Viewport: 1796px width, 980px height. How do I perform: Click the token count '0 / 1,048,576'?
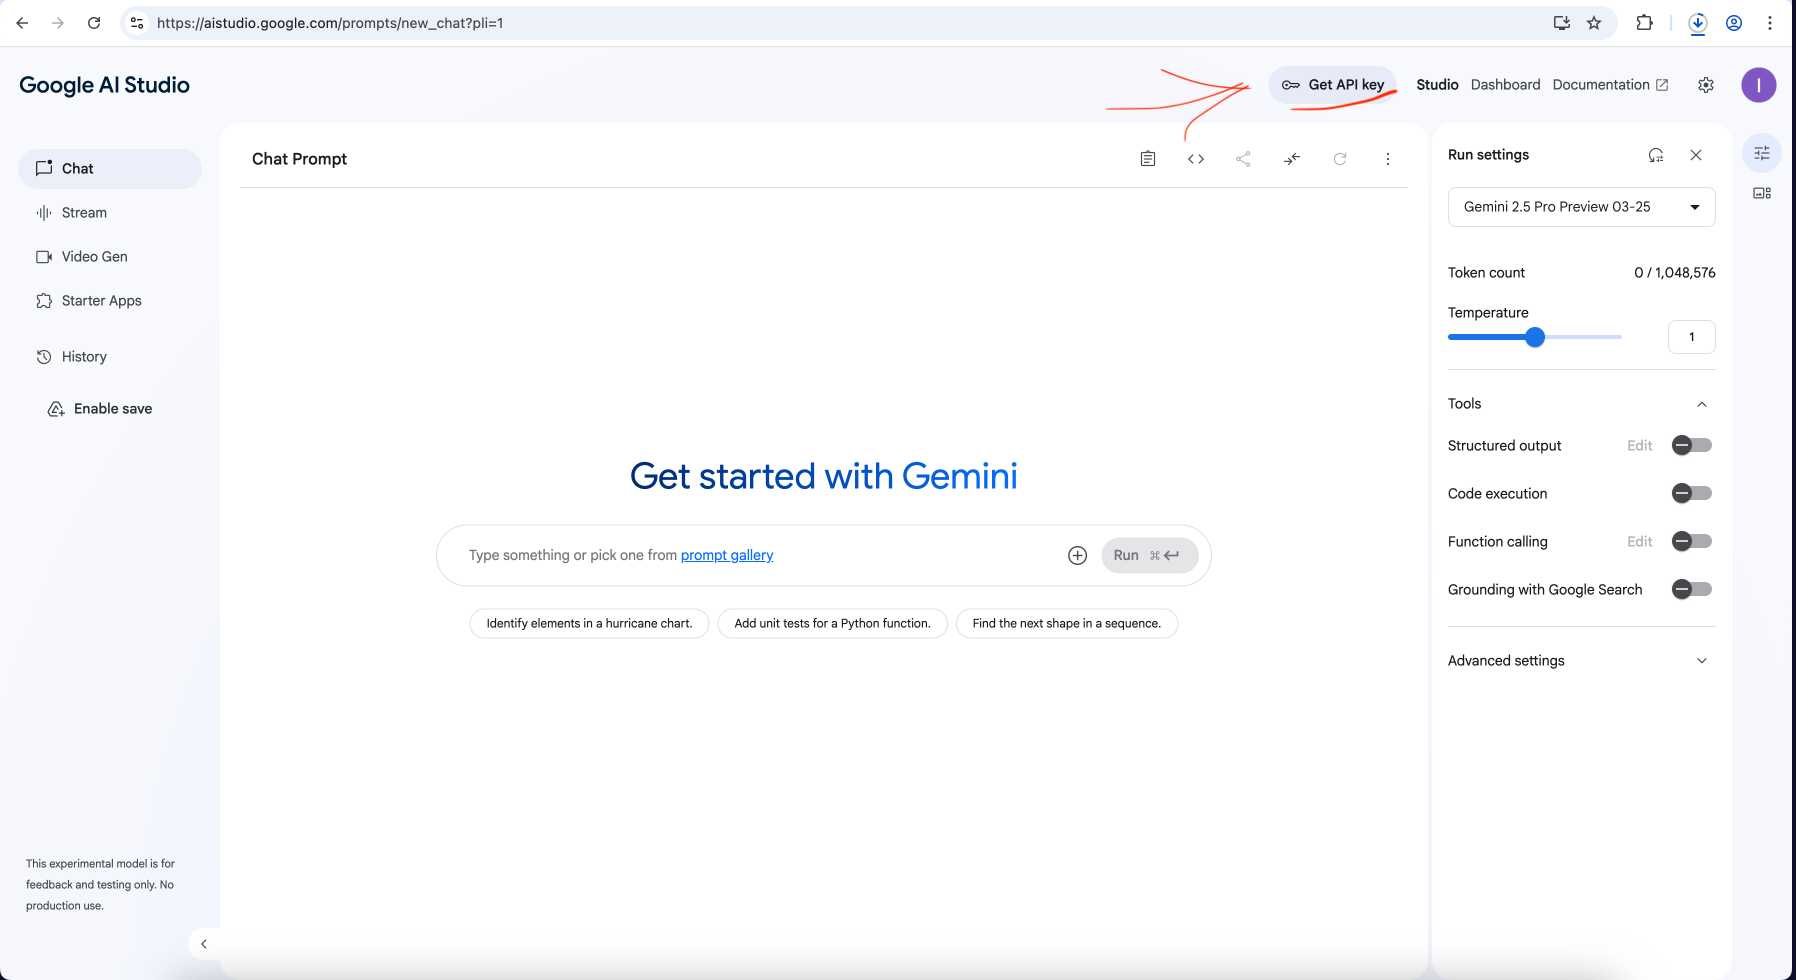(x=1675, y=273)
